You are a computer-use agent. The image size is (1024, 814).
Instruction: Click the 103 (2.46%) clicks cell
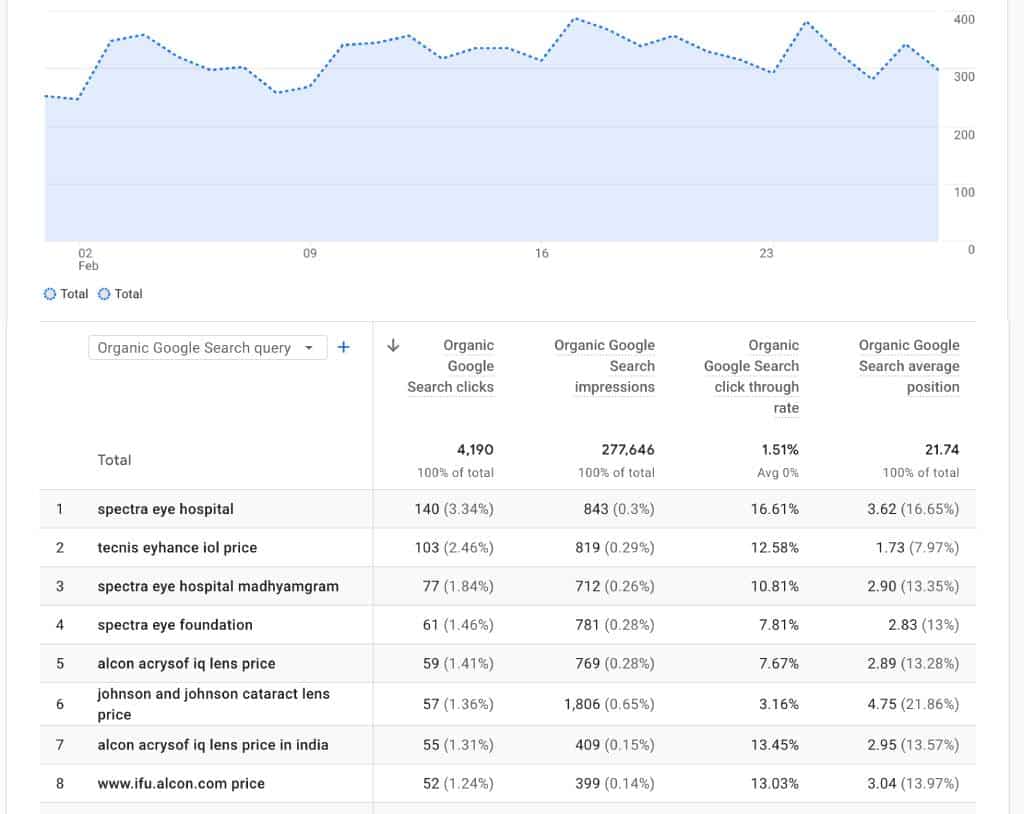click(454, 547)
